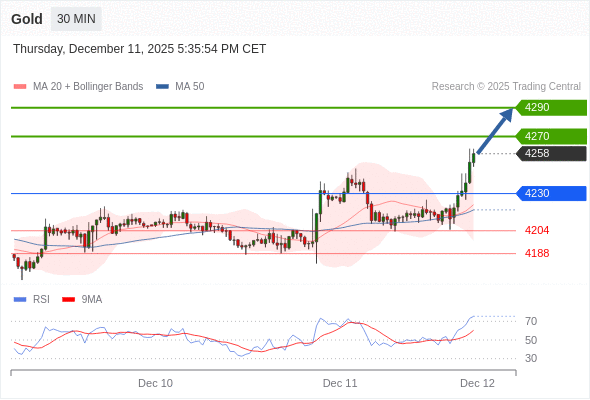Click the RSI 50 level label
The width and height of the screenshot is (590, 400).
[x=531, y=340]
